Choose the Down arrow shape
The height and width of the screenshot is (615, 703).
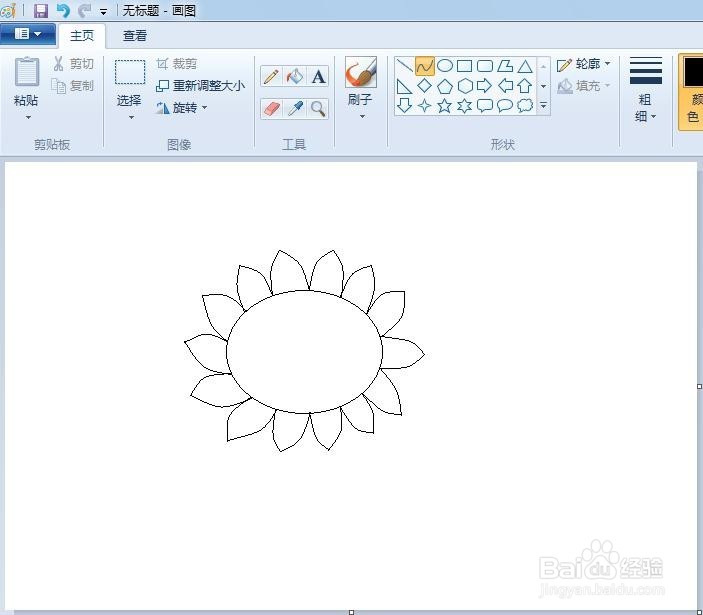(404, 106)
